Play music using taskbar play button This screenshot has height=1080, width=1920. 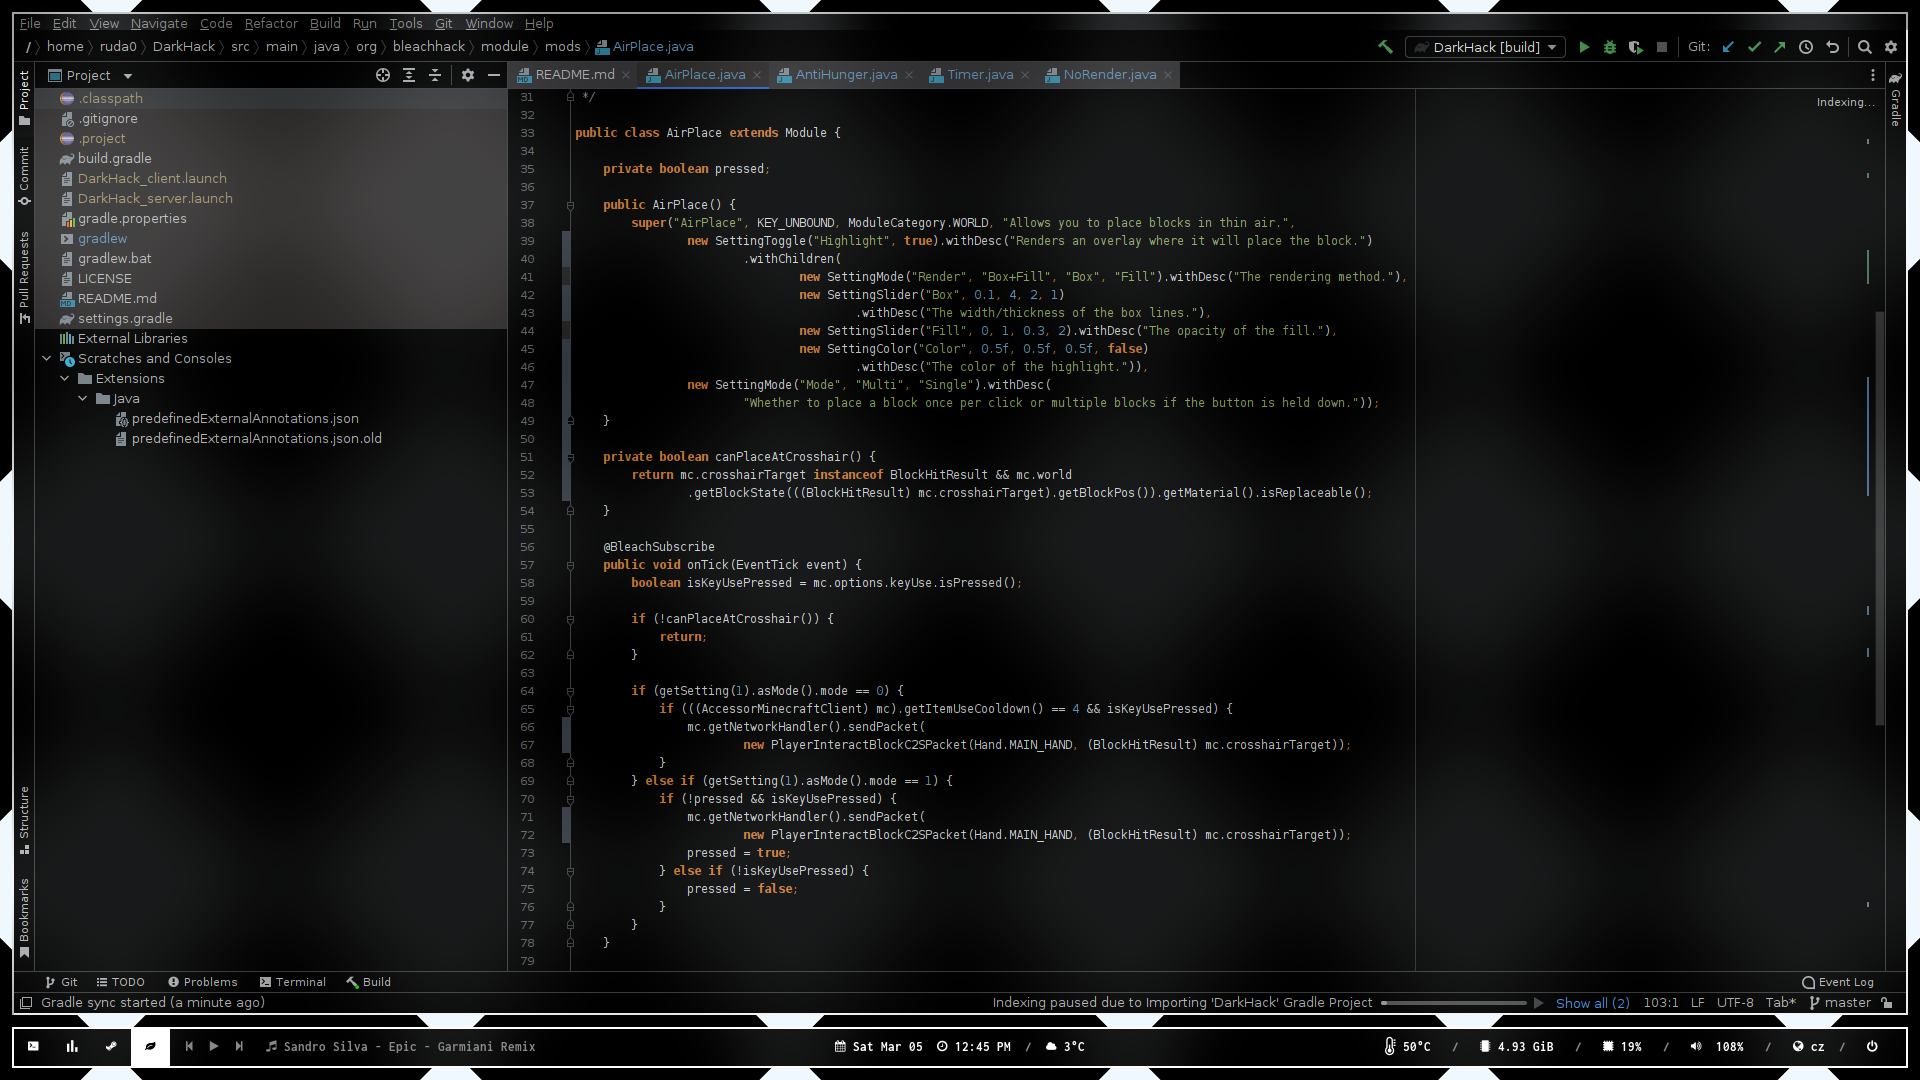click(214, 1046)
